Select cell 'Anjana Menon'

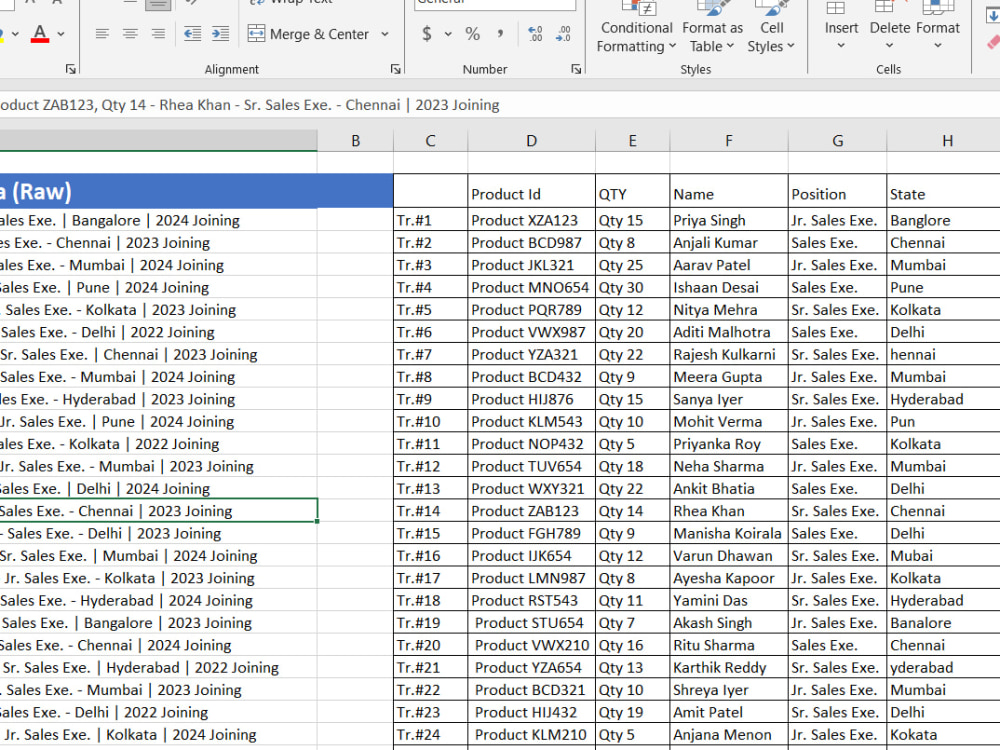coord(728,735)
